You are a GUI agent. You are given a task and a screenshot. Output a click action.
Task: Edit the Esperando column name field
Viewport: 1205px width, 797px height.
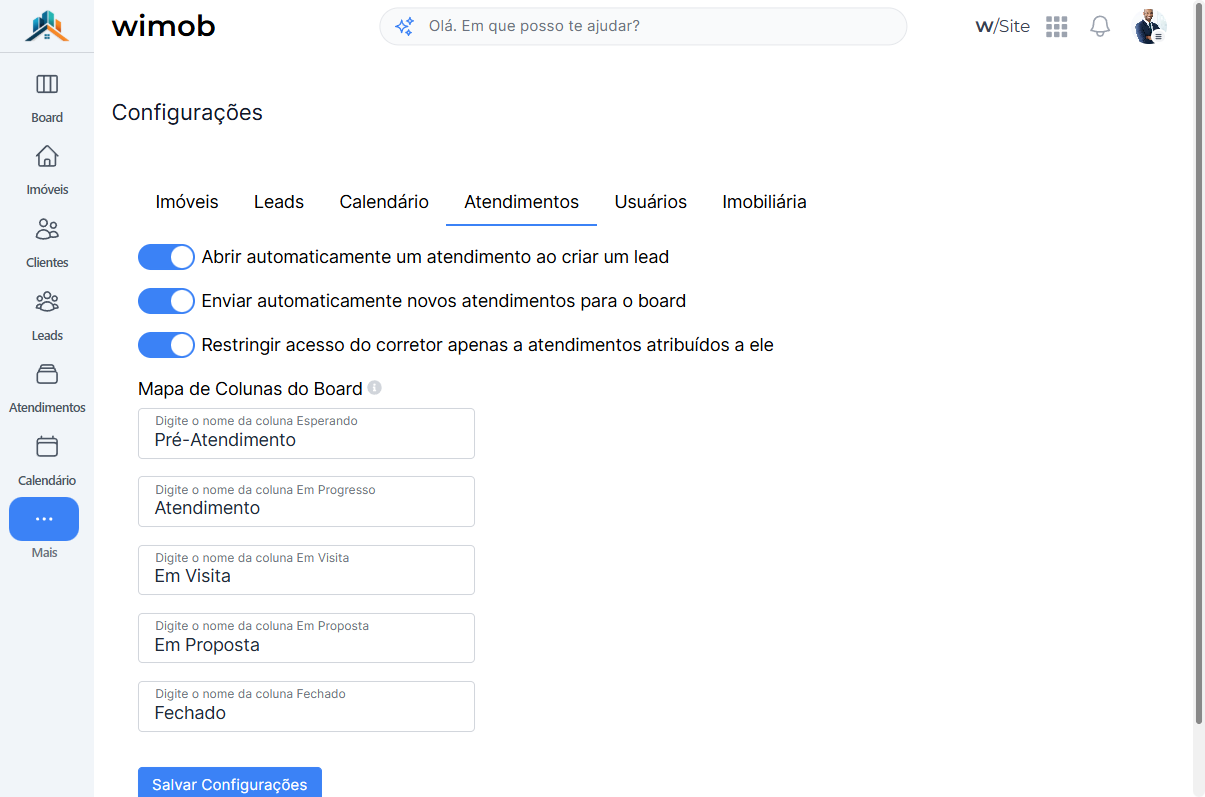(306, 433)
